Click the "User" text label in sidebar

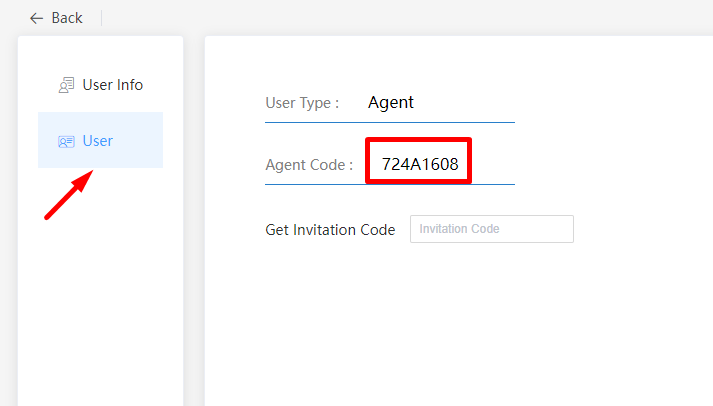(98, 141)
